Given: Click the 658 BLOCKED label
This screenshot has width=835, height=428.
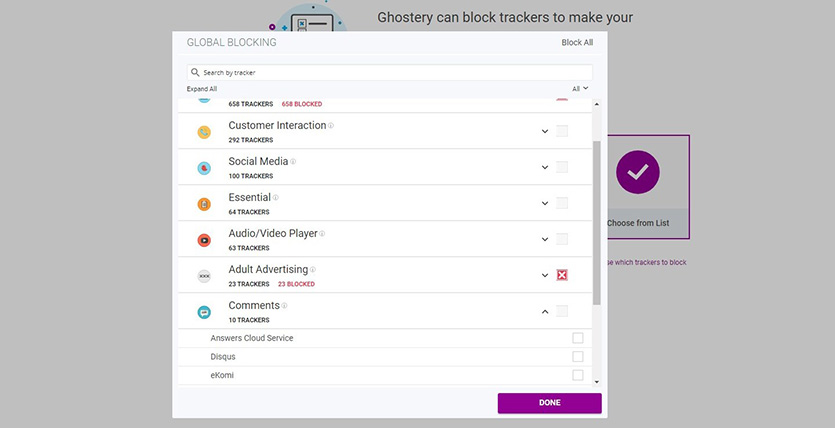Looking at the screenshot, I should 302,104.
